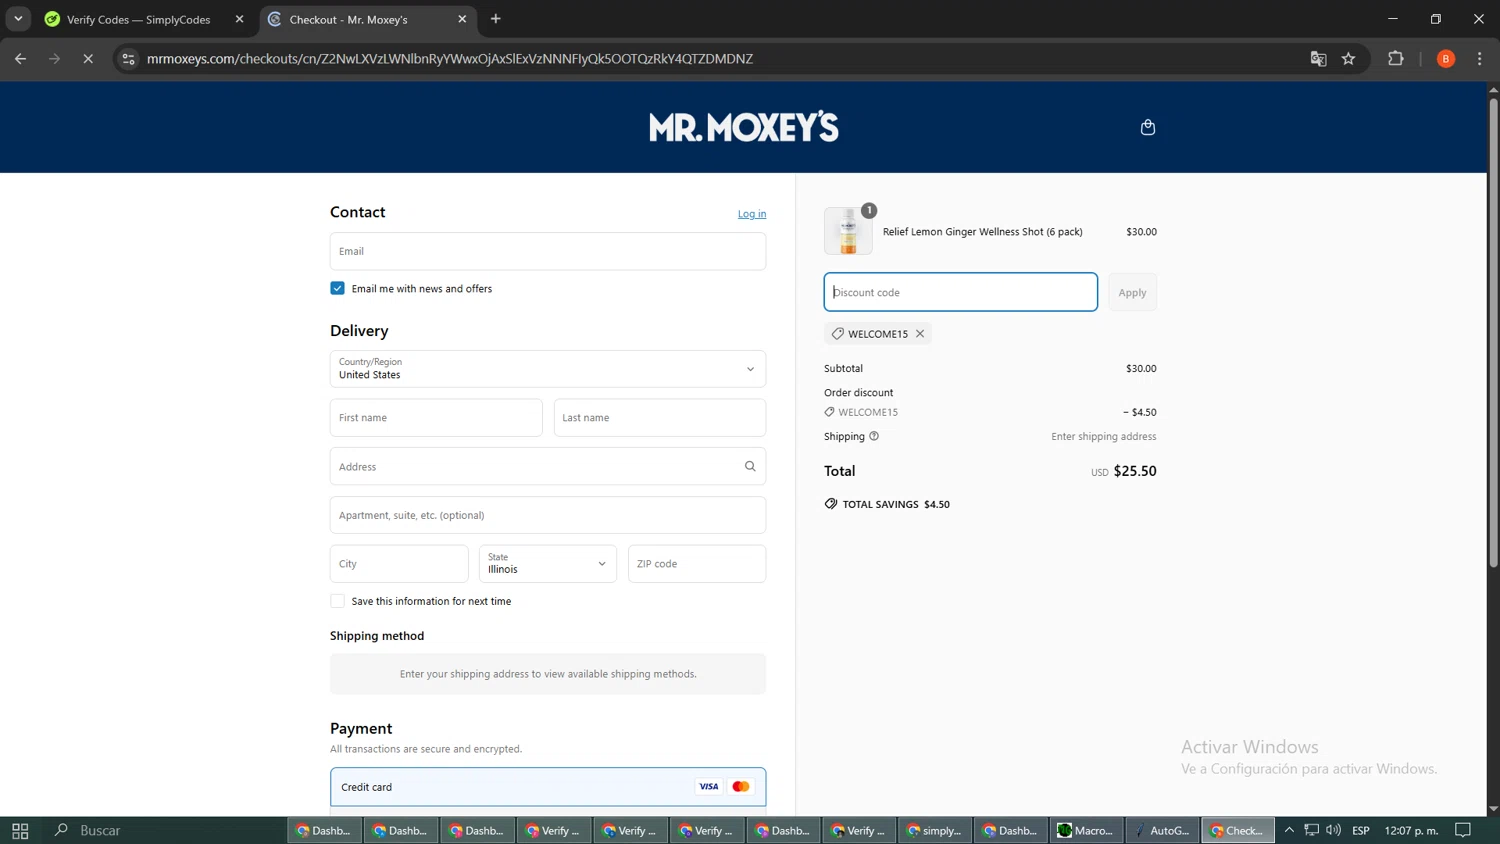Open the Chrome profile avatar B

click(x=1446, y=59)
